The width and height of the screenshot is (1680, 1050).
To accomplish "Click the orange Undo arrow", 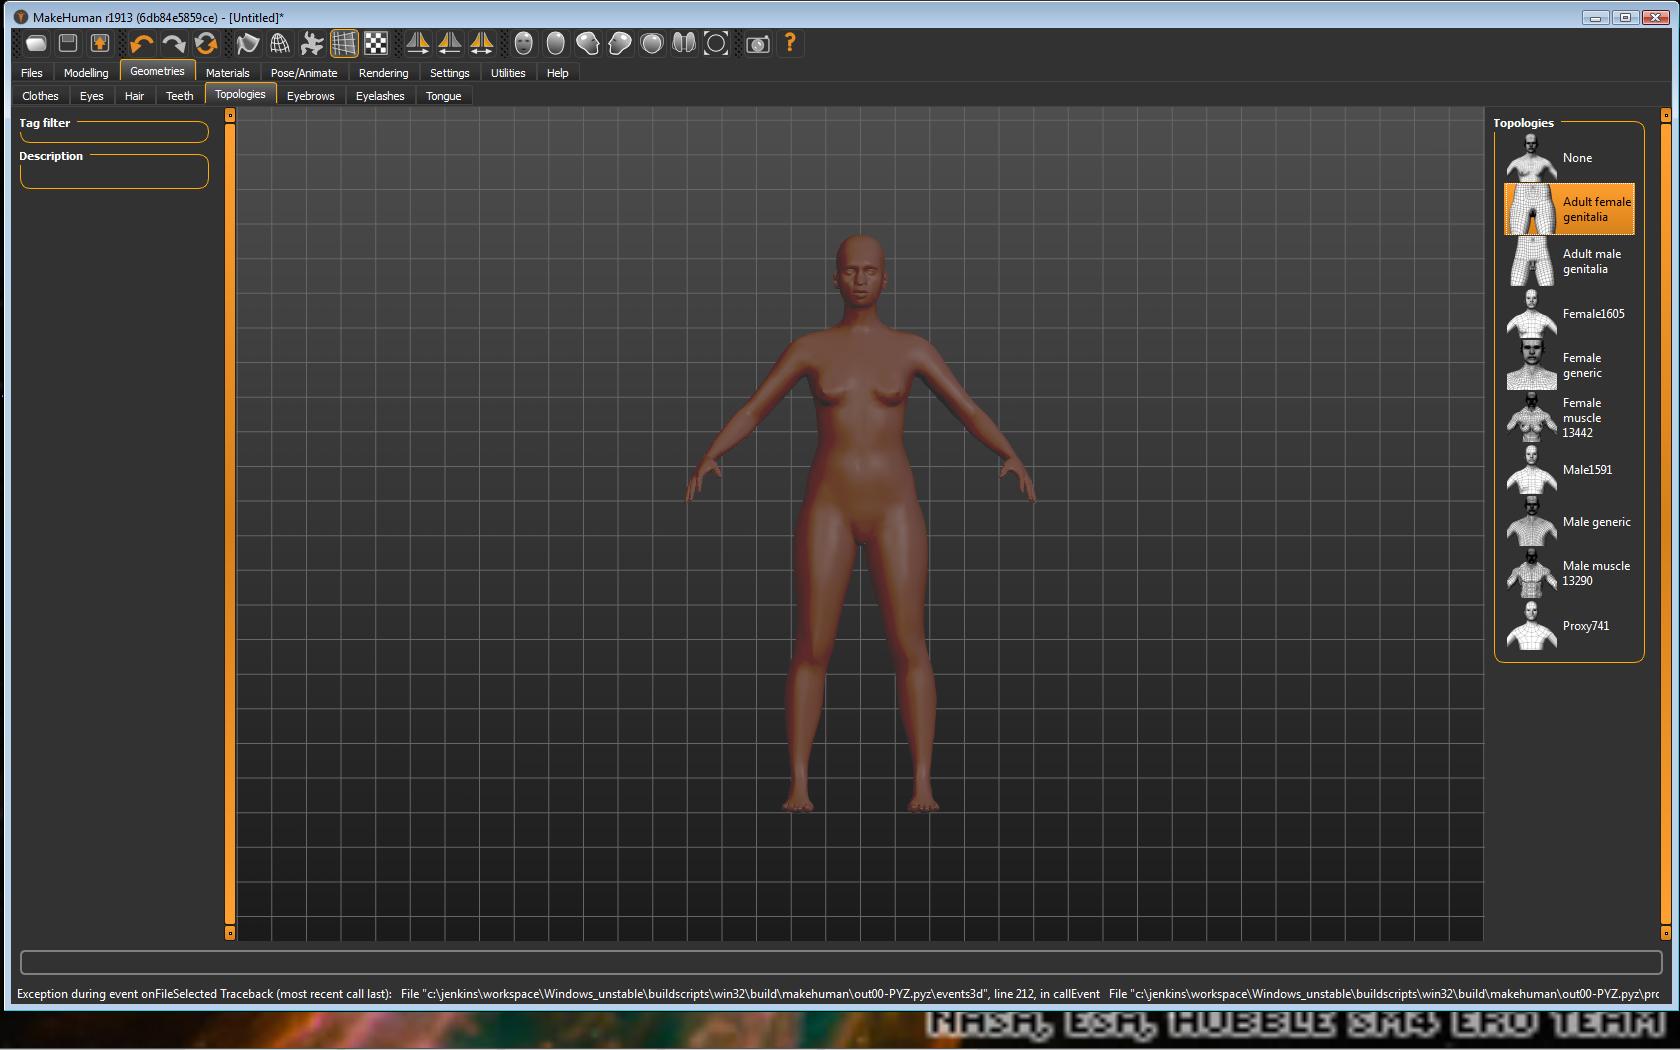I will coord(142,43).
